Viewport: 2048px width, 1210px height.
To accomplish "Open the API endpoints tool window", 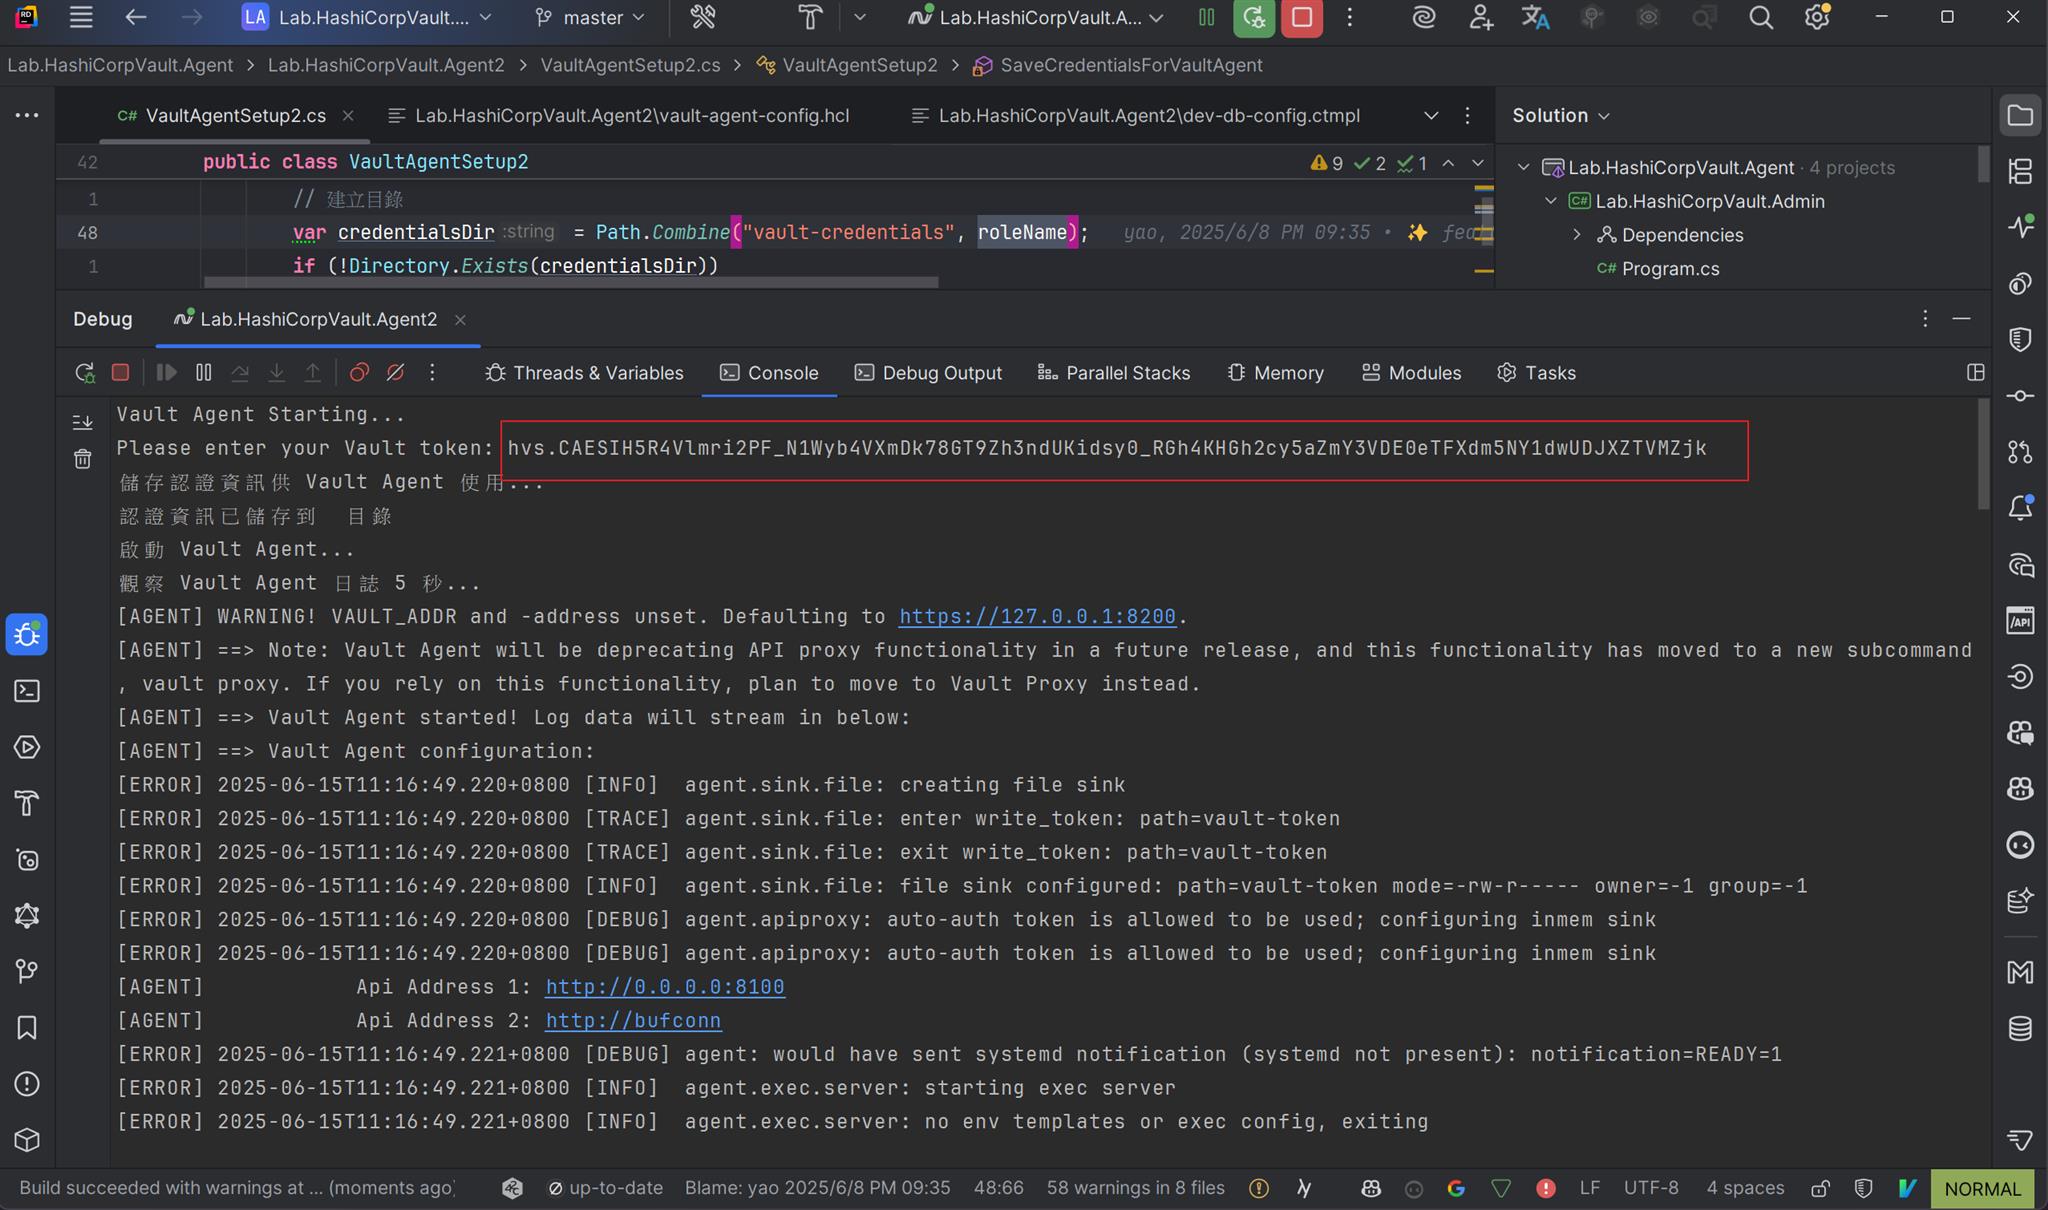I will coord(2020,620).
